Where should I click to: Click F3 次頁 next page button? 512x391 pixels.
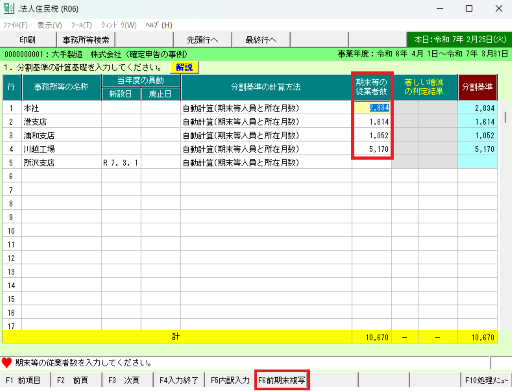[x=128, y=380]
